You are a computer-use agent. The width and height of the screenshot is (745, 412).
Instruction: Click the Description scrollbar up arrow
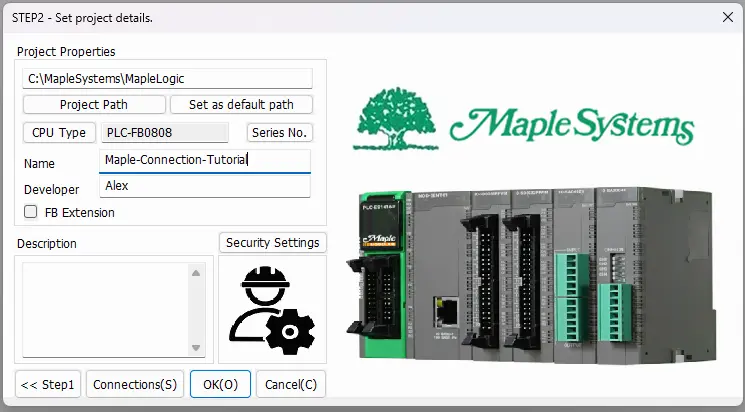[196, 273]
